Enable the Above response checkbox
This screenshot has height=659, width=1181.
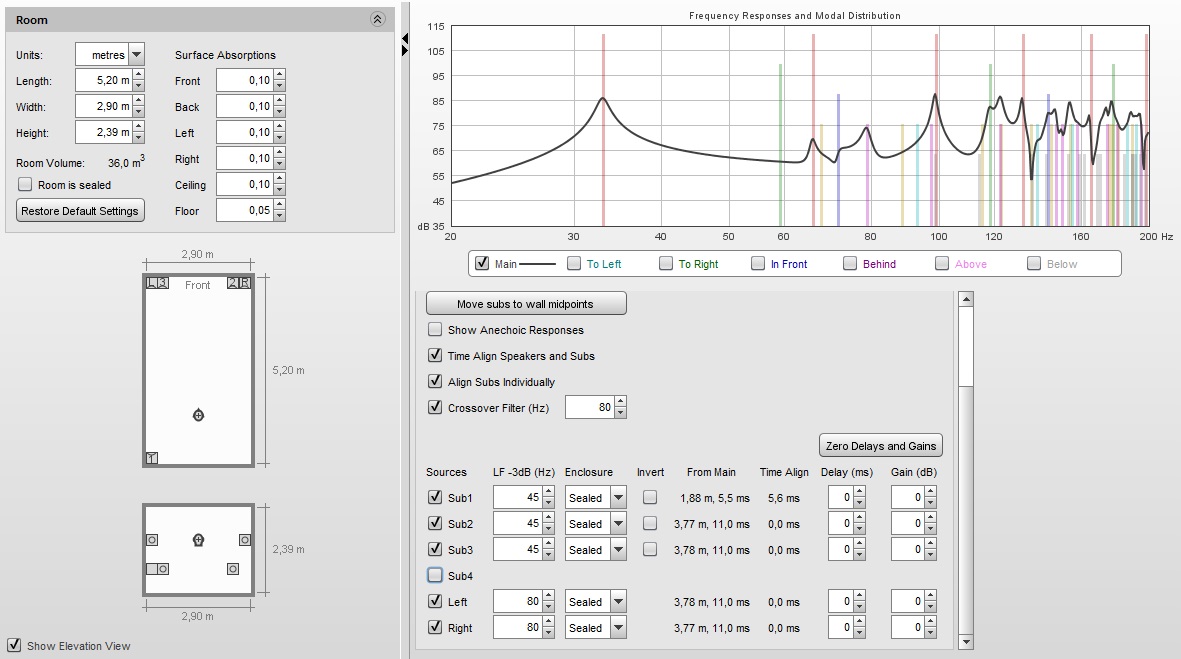(x=941, y=264)
